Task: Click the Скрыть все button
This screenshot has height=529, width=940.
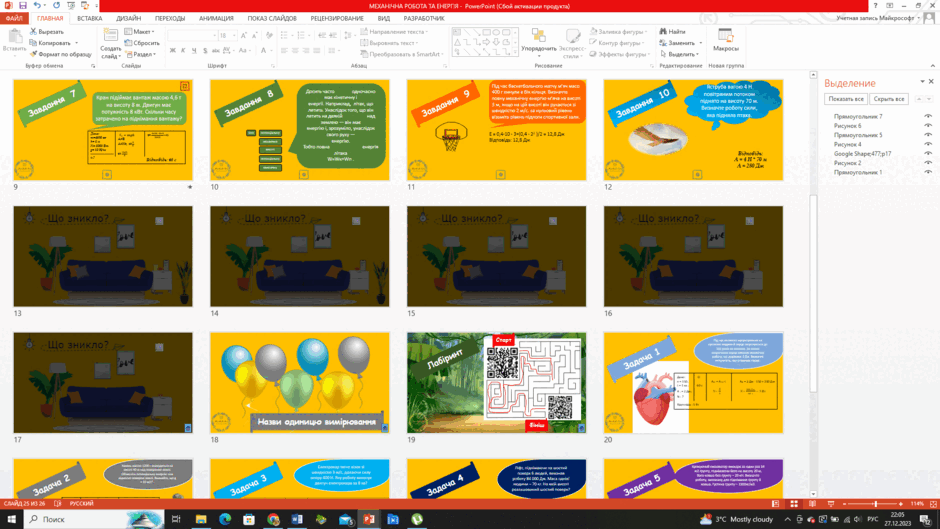Action: point(888,99)
